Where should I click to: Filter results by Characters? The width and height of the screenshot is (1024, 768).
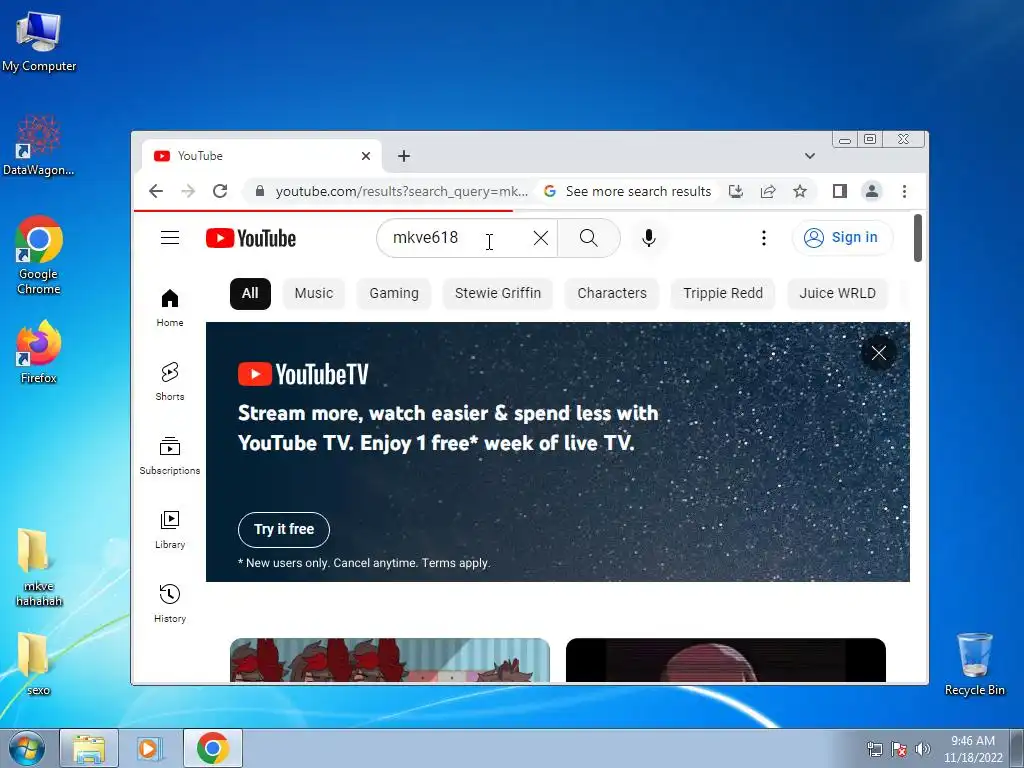[612, 293]
